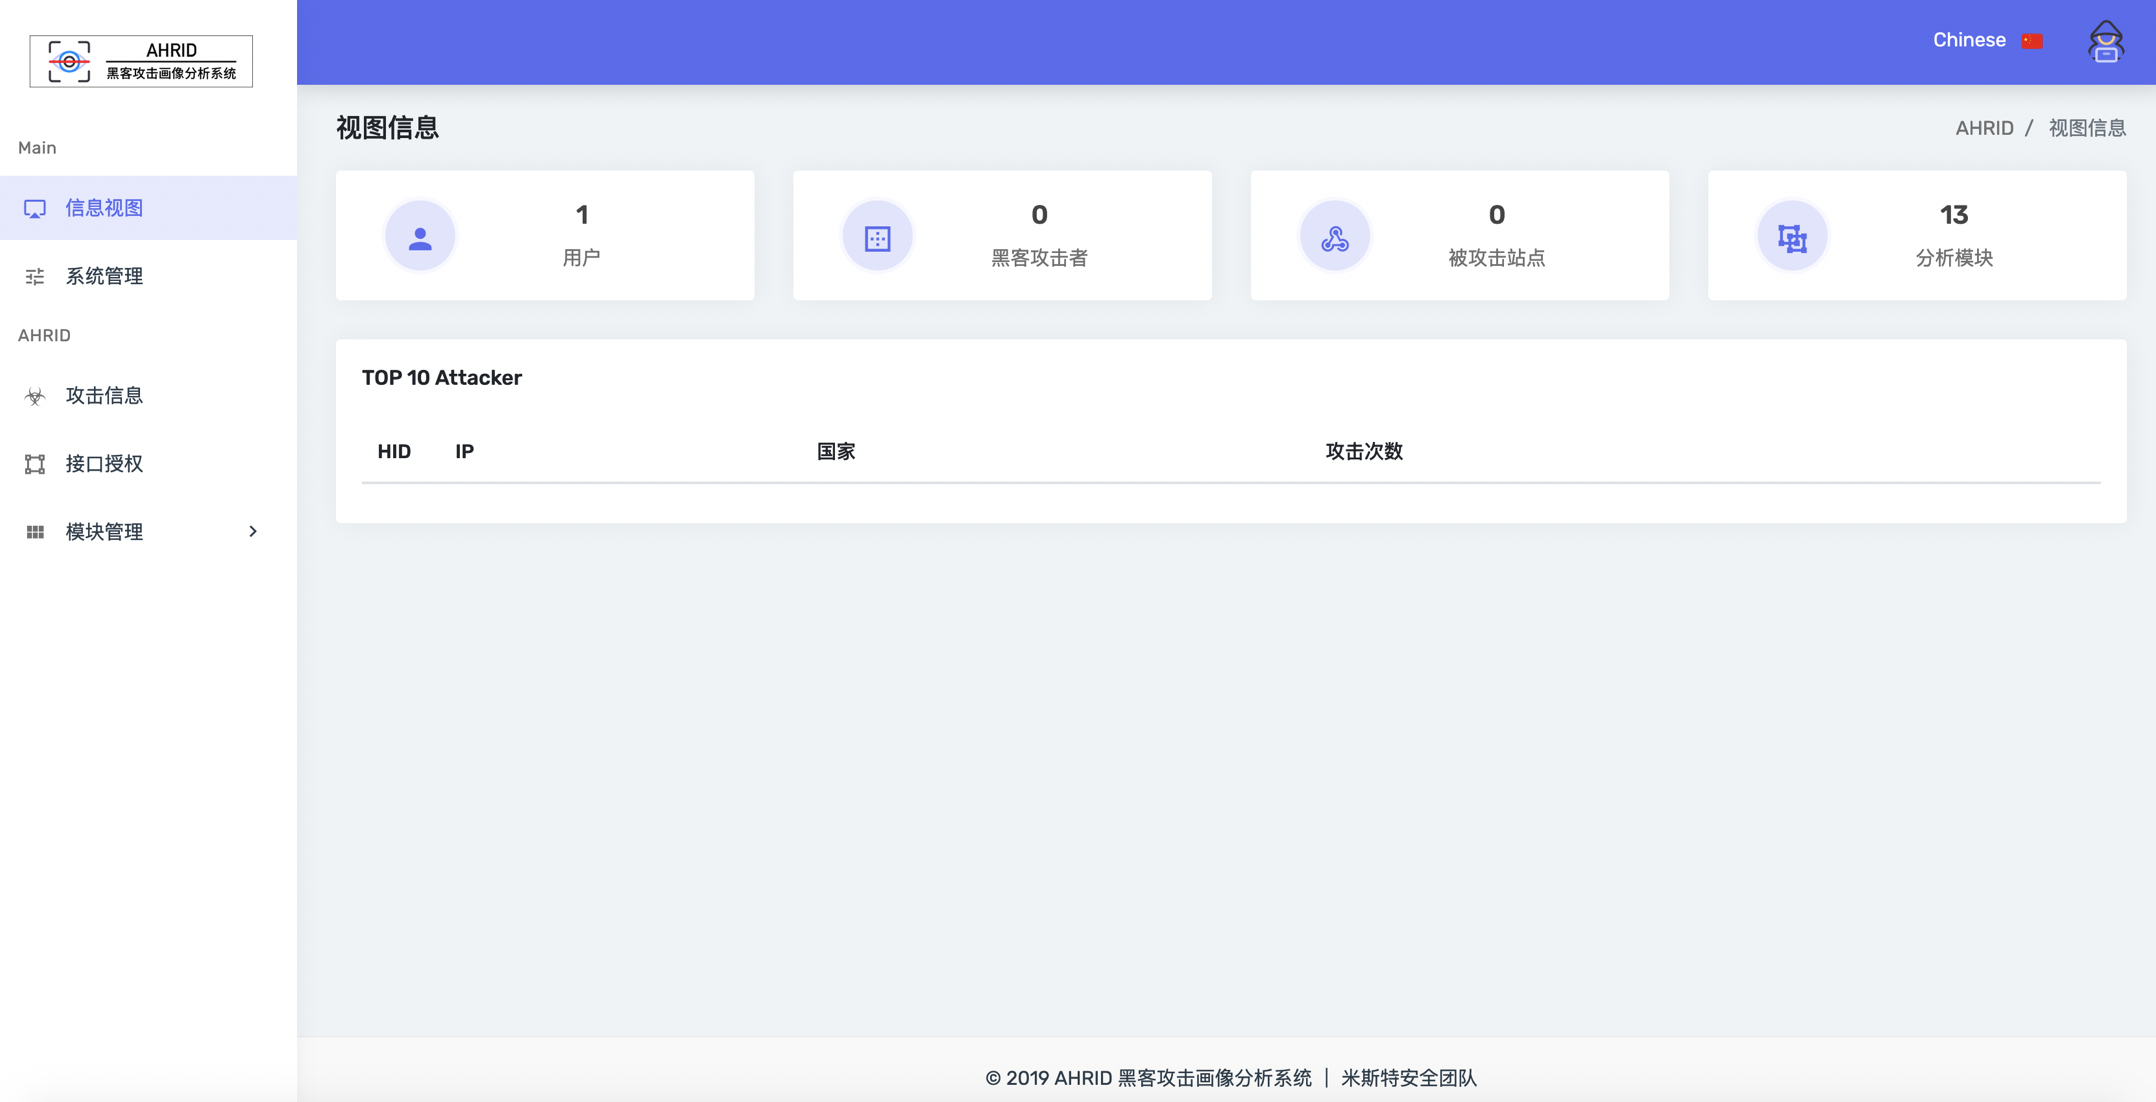Click the AHRID logo image

(x=141, y=61)
